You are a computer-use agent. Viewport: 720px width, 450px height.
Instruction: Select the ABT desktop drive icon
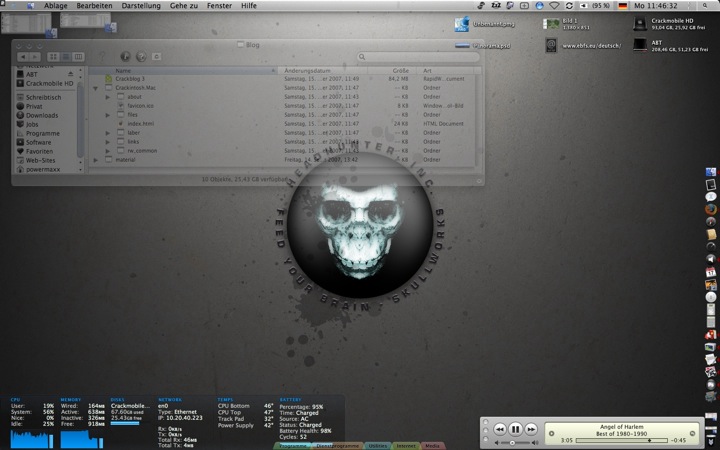(x=640, y=45)
